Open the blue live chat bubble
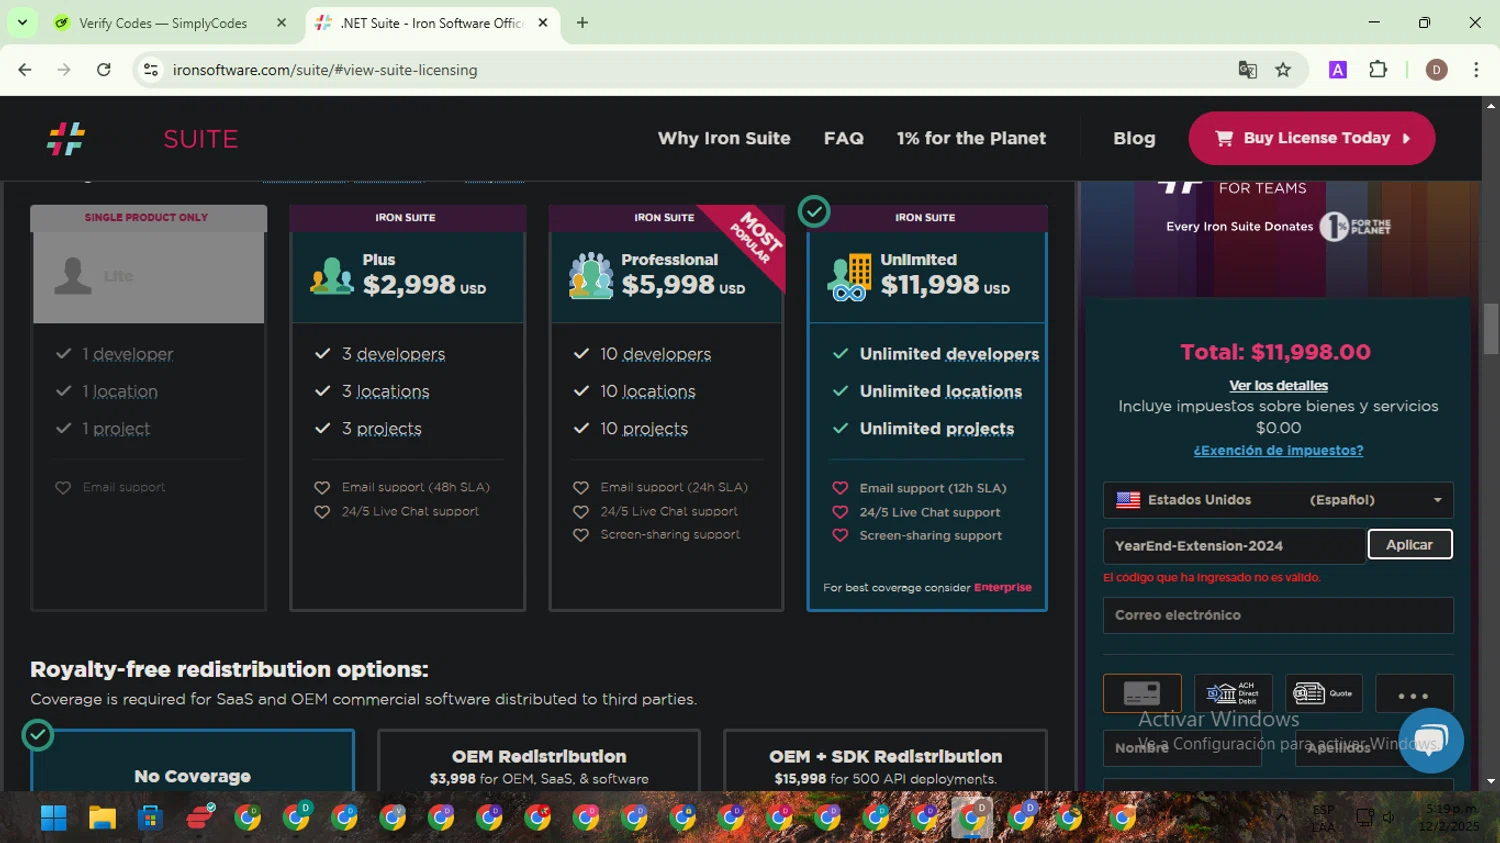This screenshot has height=843, width=1500. click(x=1431, y=741)
